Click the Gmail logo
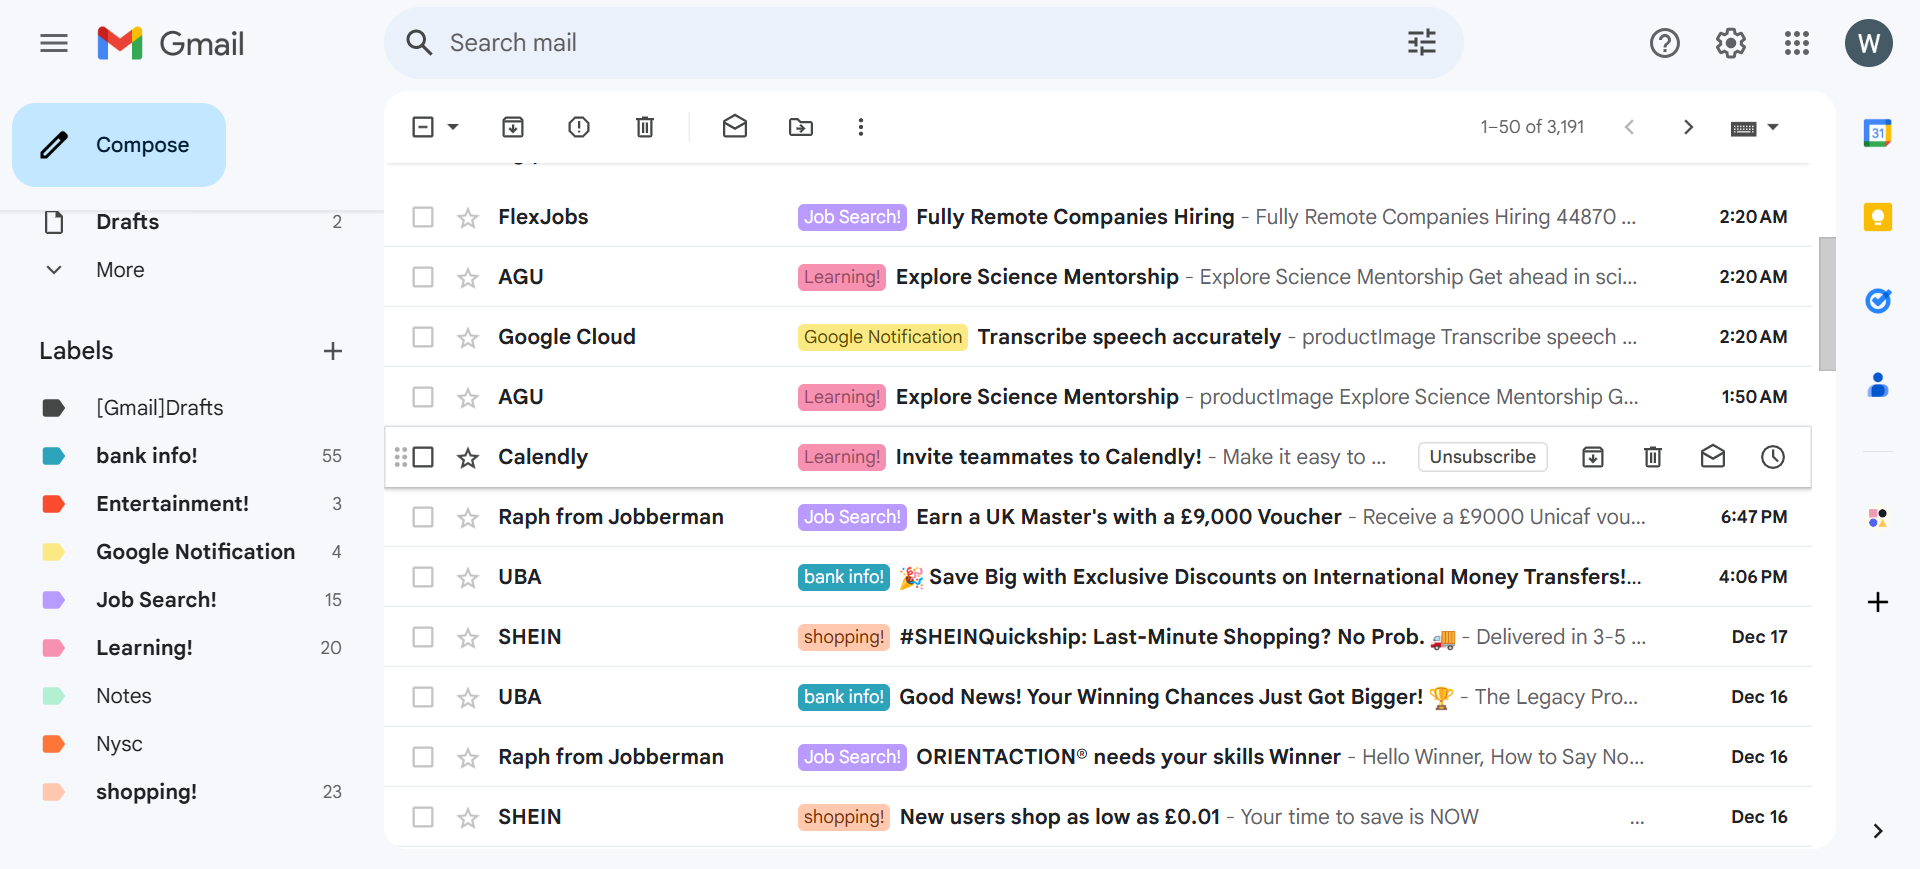Screen dimensions: 1920x869 tap(171, 43)
